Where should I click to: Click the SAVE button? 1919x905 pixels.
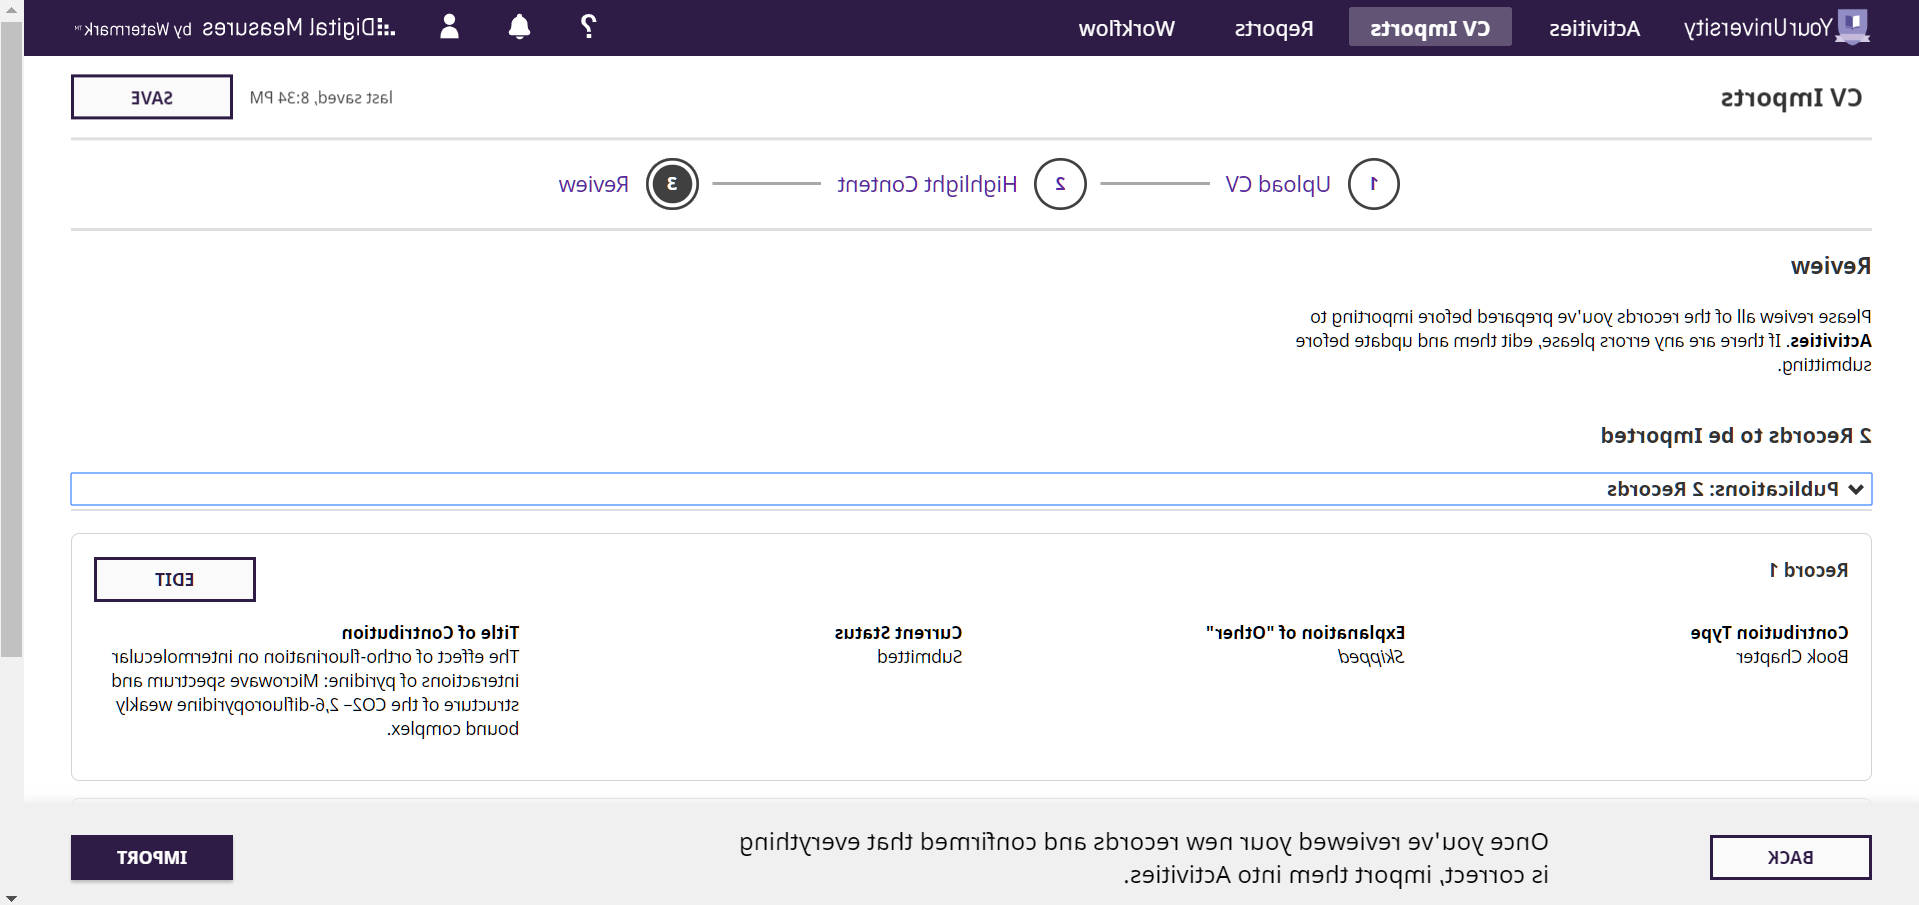152,97
